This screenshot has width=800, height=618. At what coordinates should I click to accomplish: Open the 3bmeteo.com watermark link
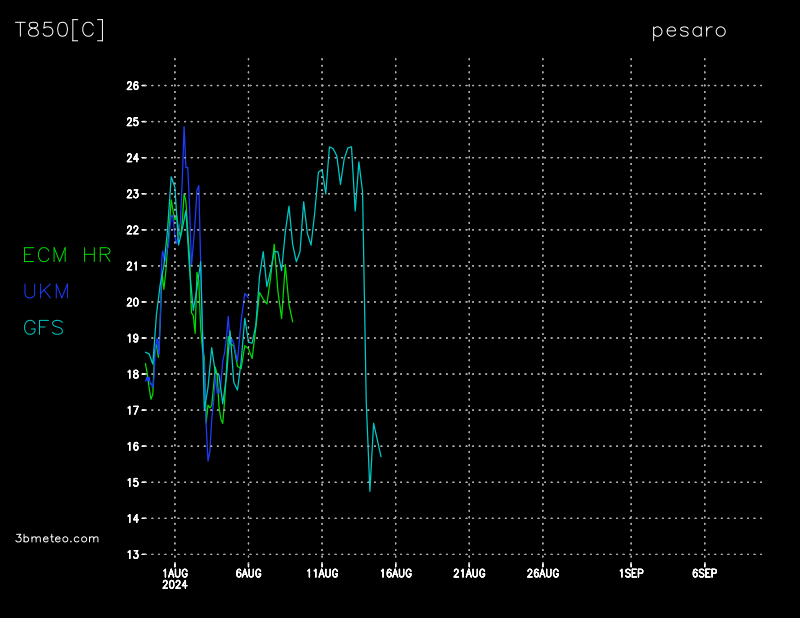tap(58, 538)
